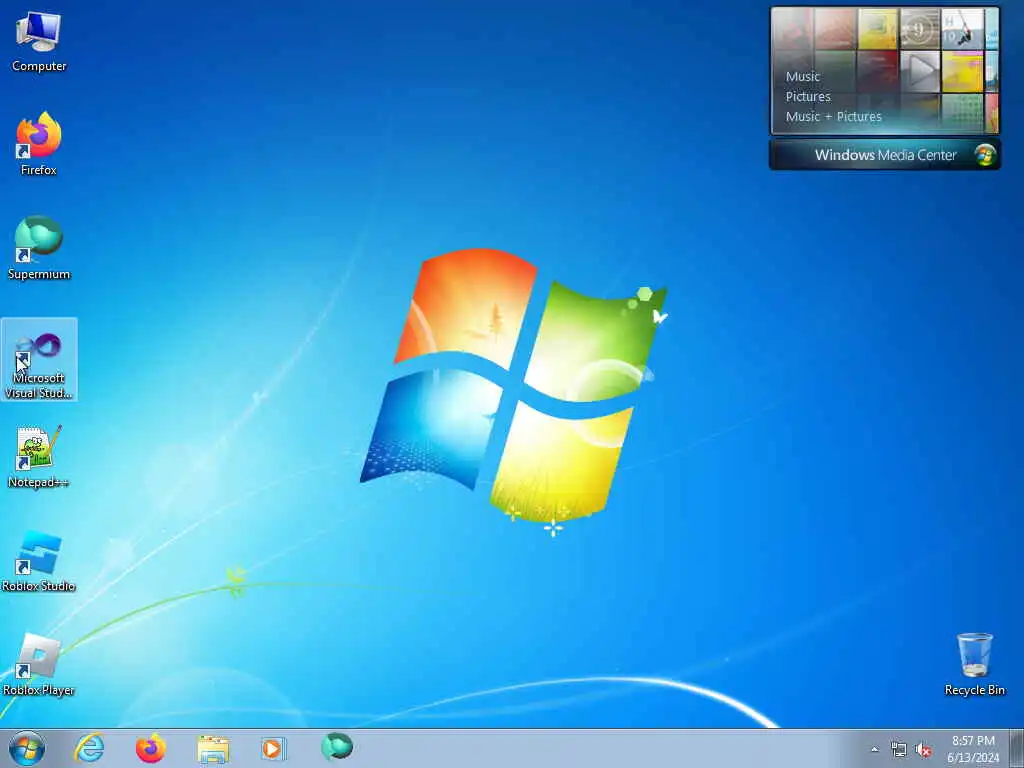The image size is (1024, 768).
Task: Open the Windows Media Center title bar
Action: click(x=885, y=155)
